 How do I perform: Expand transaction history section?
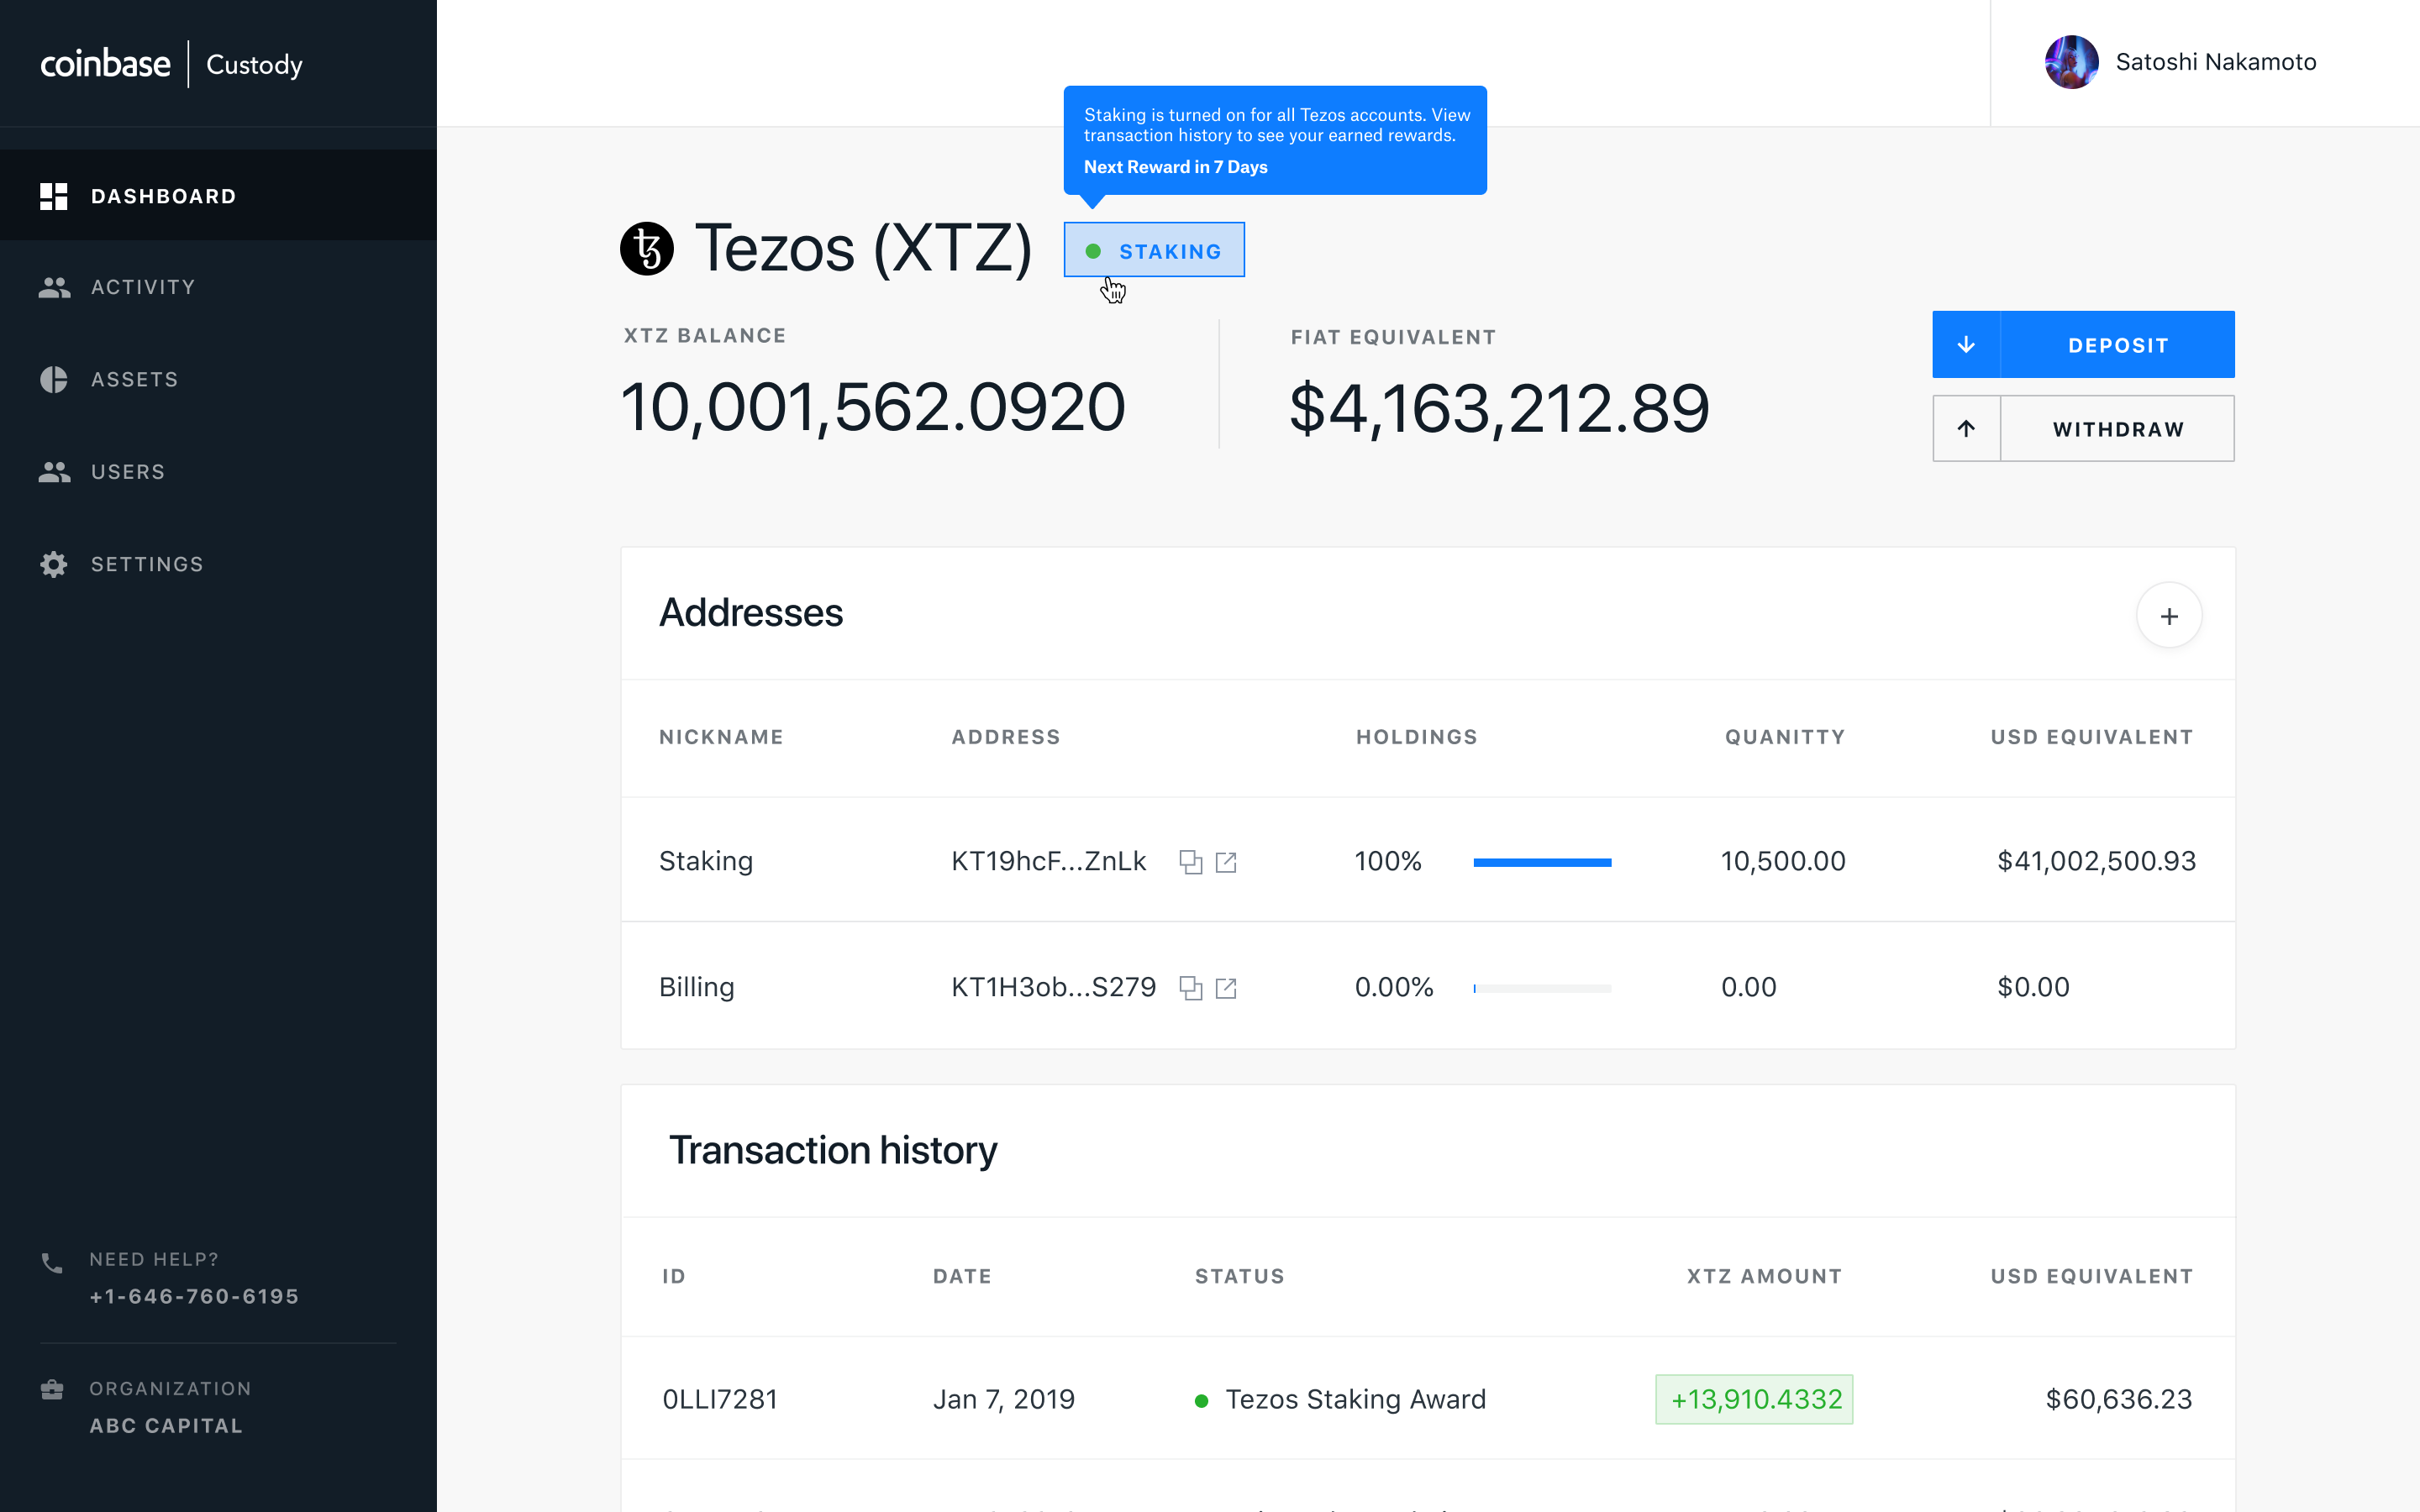[834, 1150]
